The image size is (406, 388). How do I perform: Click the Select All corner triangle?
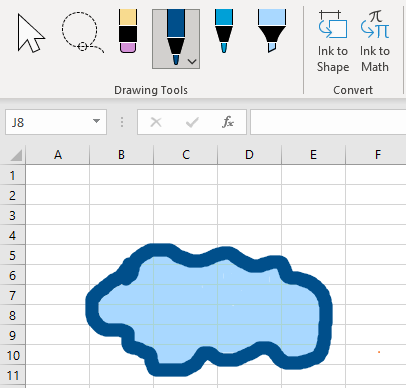(15, 155)
